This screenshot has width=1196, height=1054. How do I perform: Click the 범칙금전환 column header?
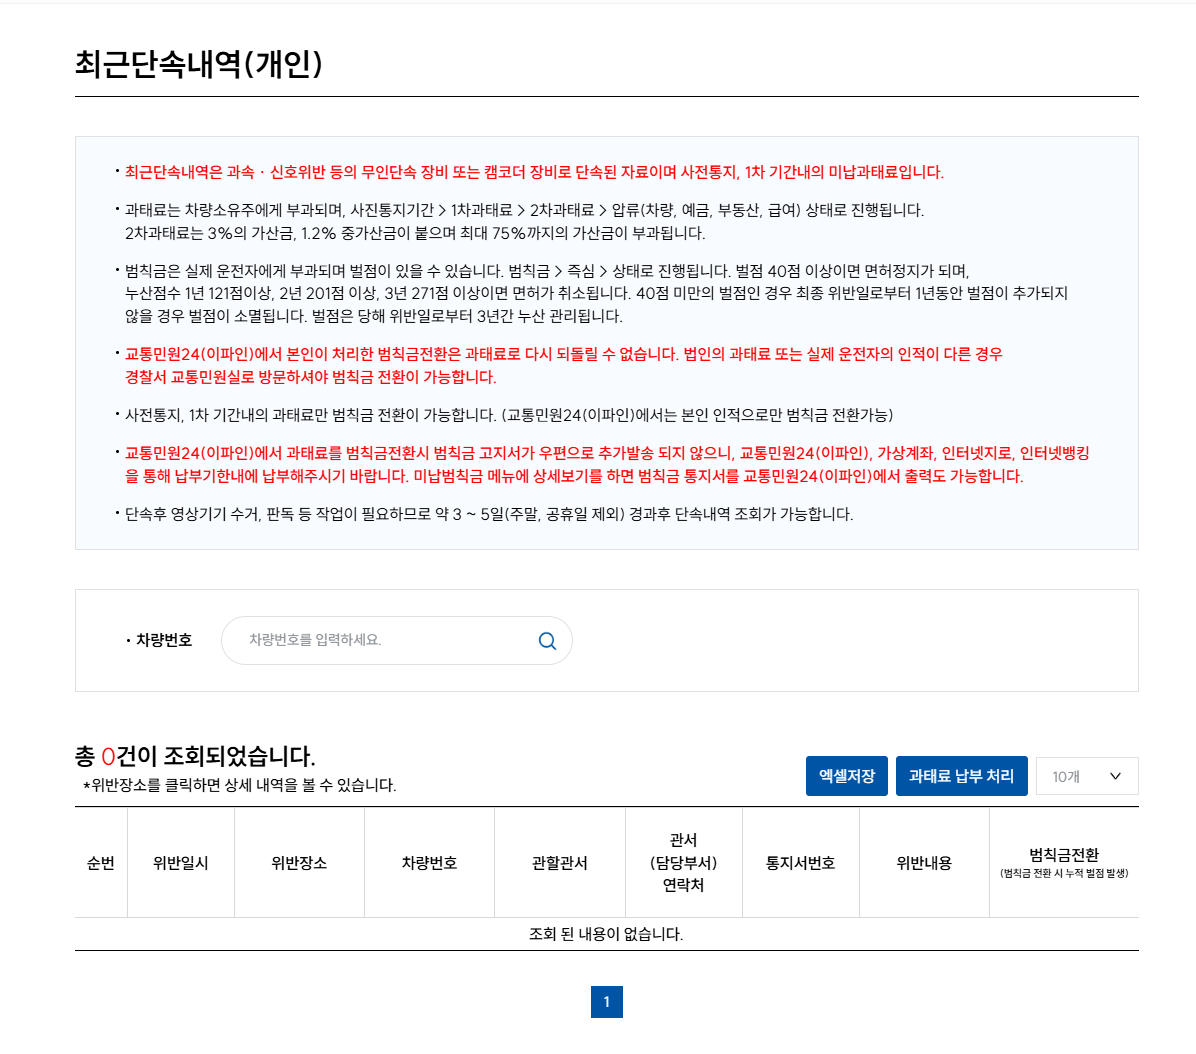pyautogui.click(x=1063, y=861)
